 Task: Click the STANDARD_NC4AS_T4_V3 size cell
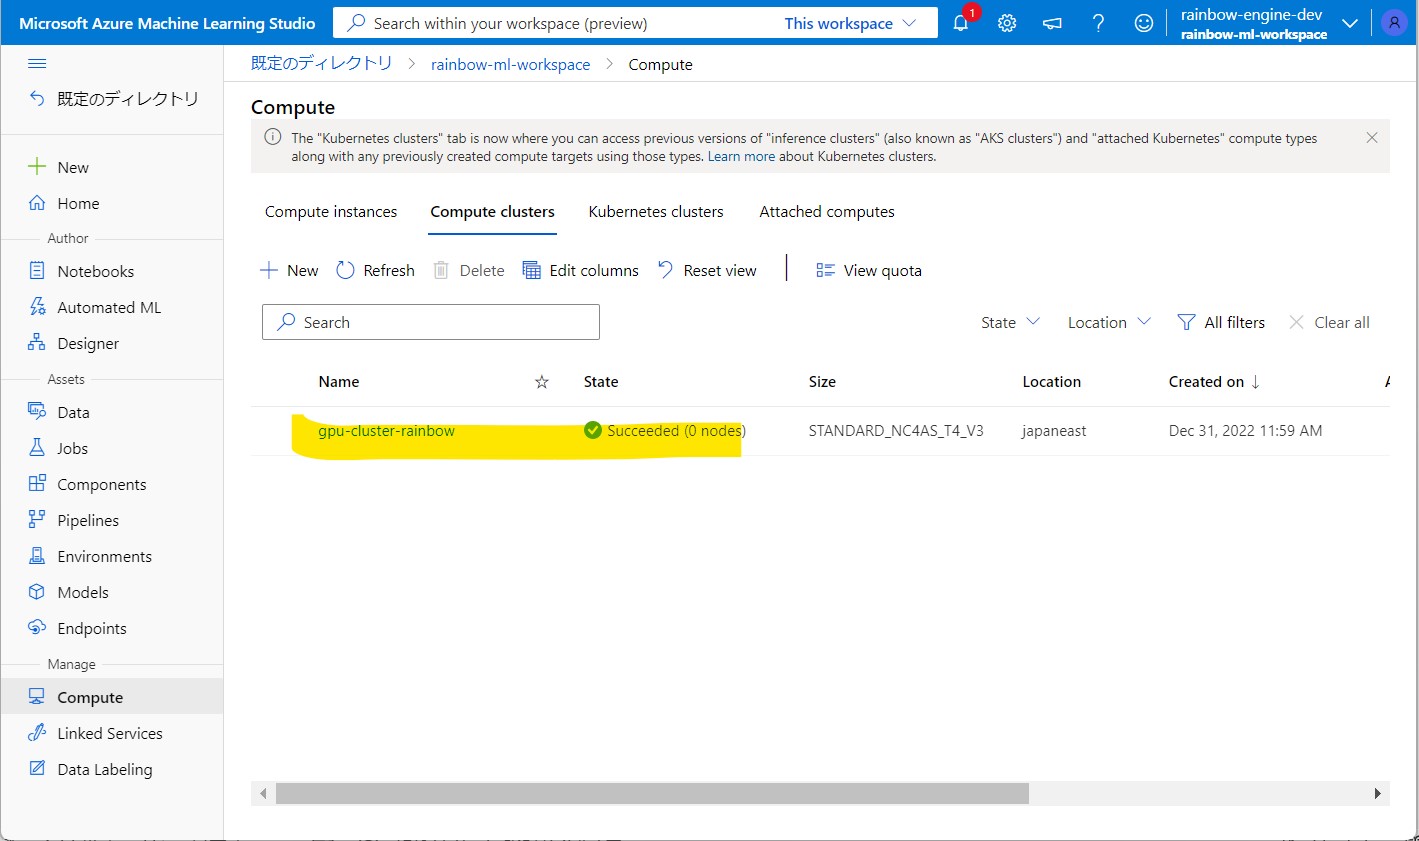coord(896,431)
